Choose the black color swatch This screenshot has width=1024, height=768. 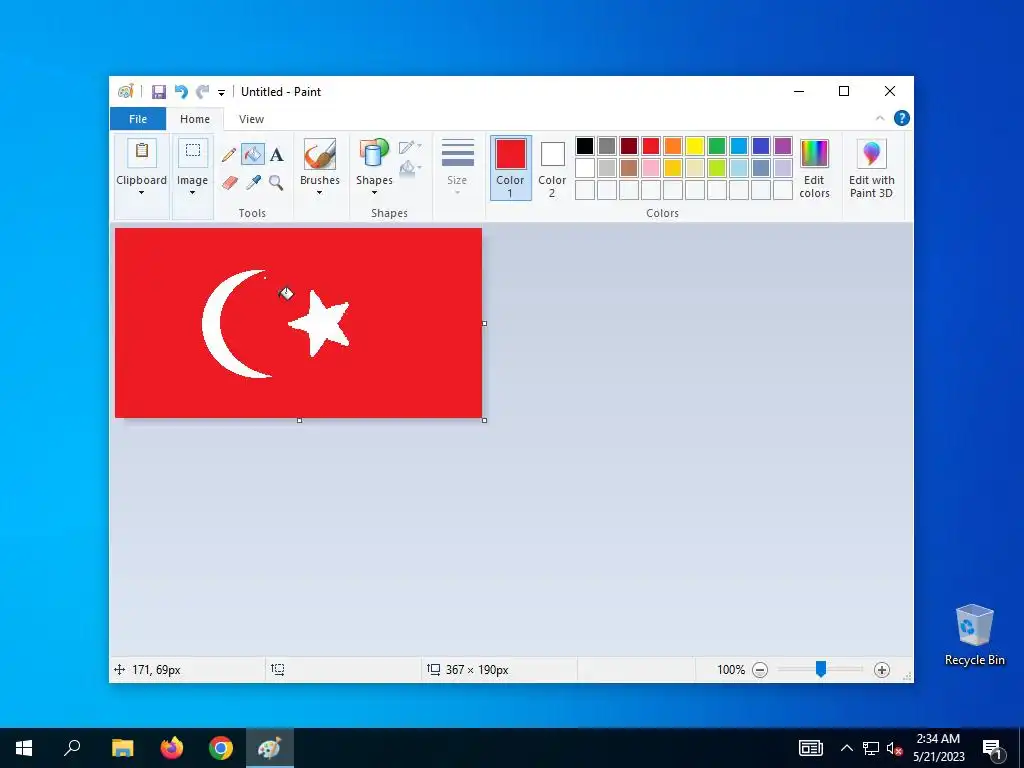point(585,146)
